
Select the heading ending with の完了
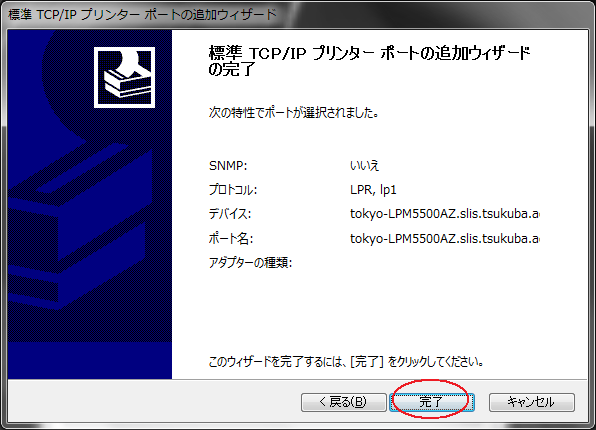369,61
